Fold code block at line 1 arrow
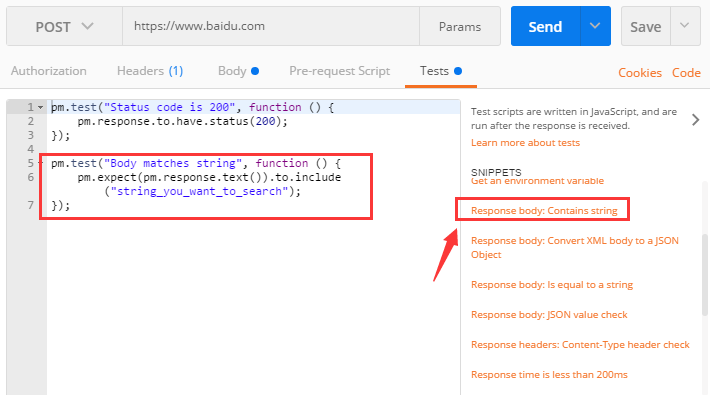 point(40,108)
